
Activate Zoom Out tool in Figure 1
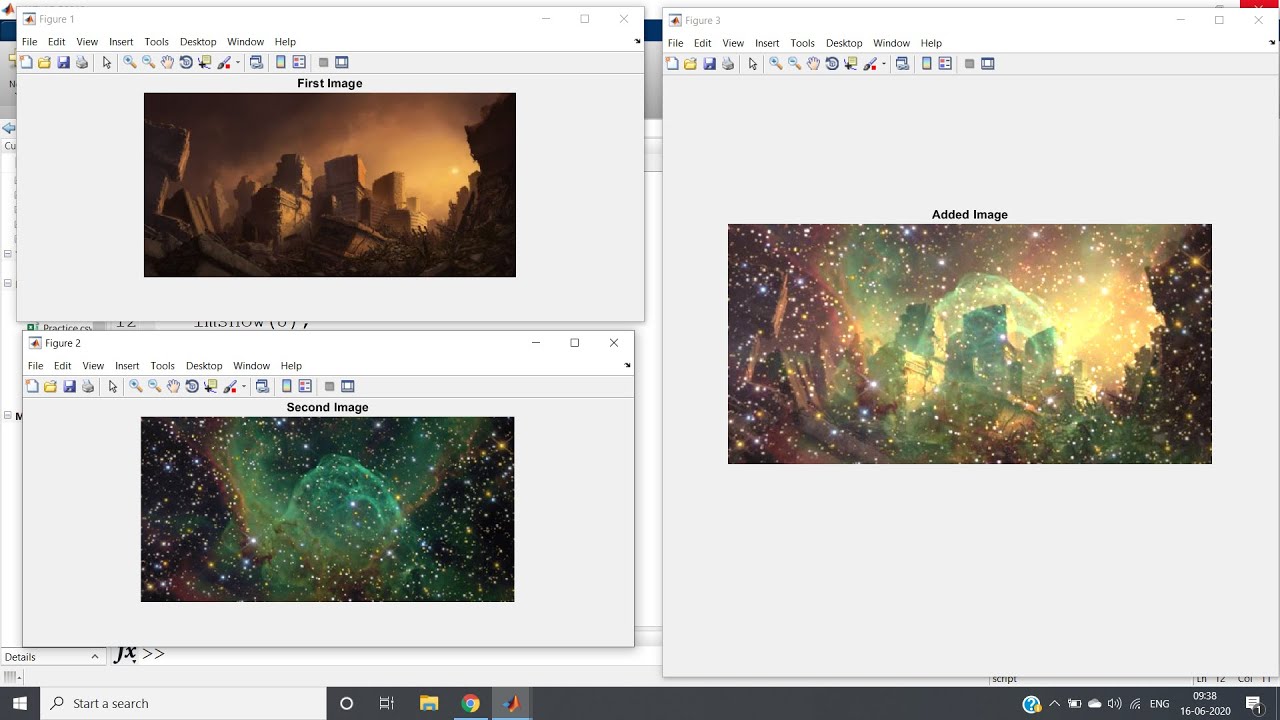click(x=149, y=62)
